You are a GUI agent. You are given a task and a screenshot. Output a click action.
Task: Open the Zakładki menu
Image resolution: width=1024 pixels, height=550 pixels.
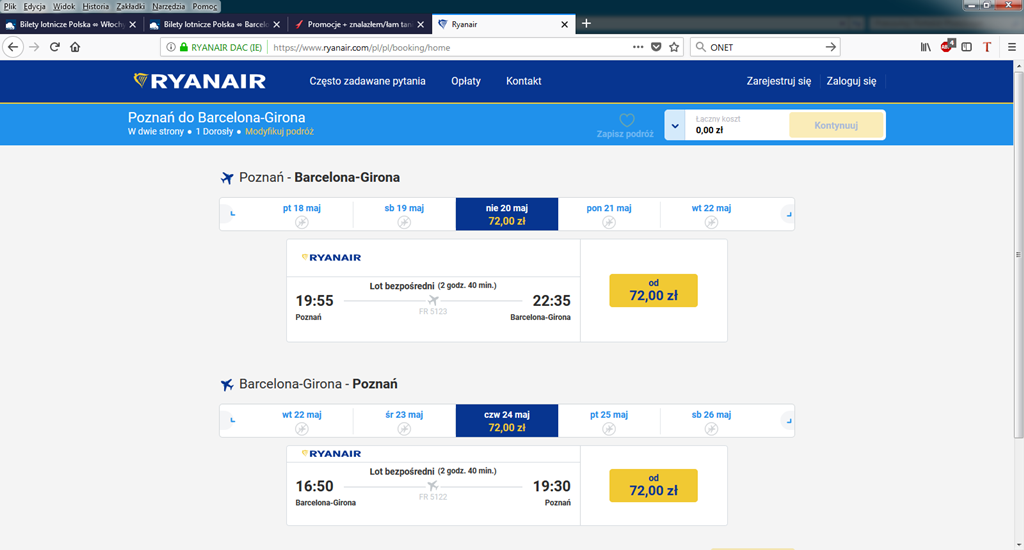(131, 7)
